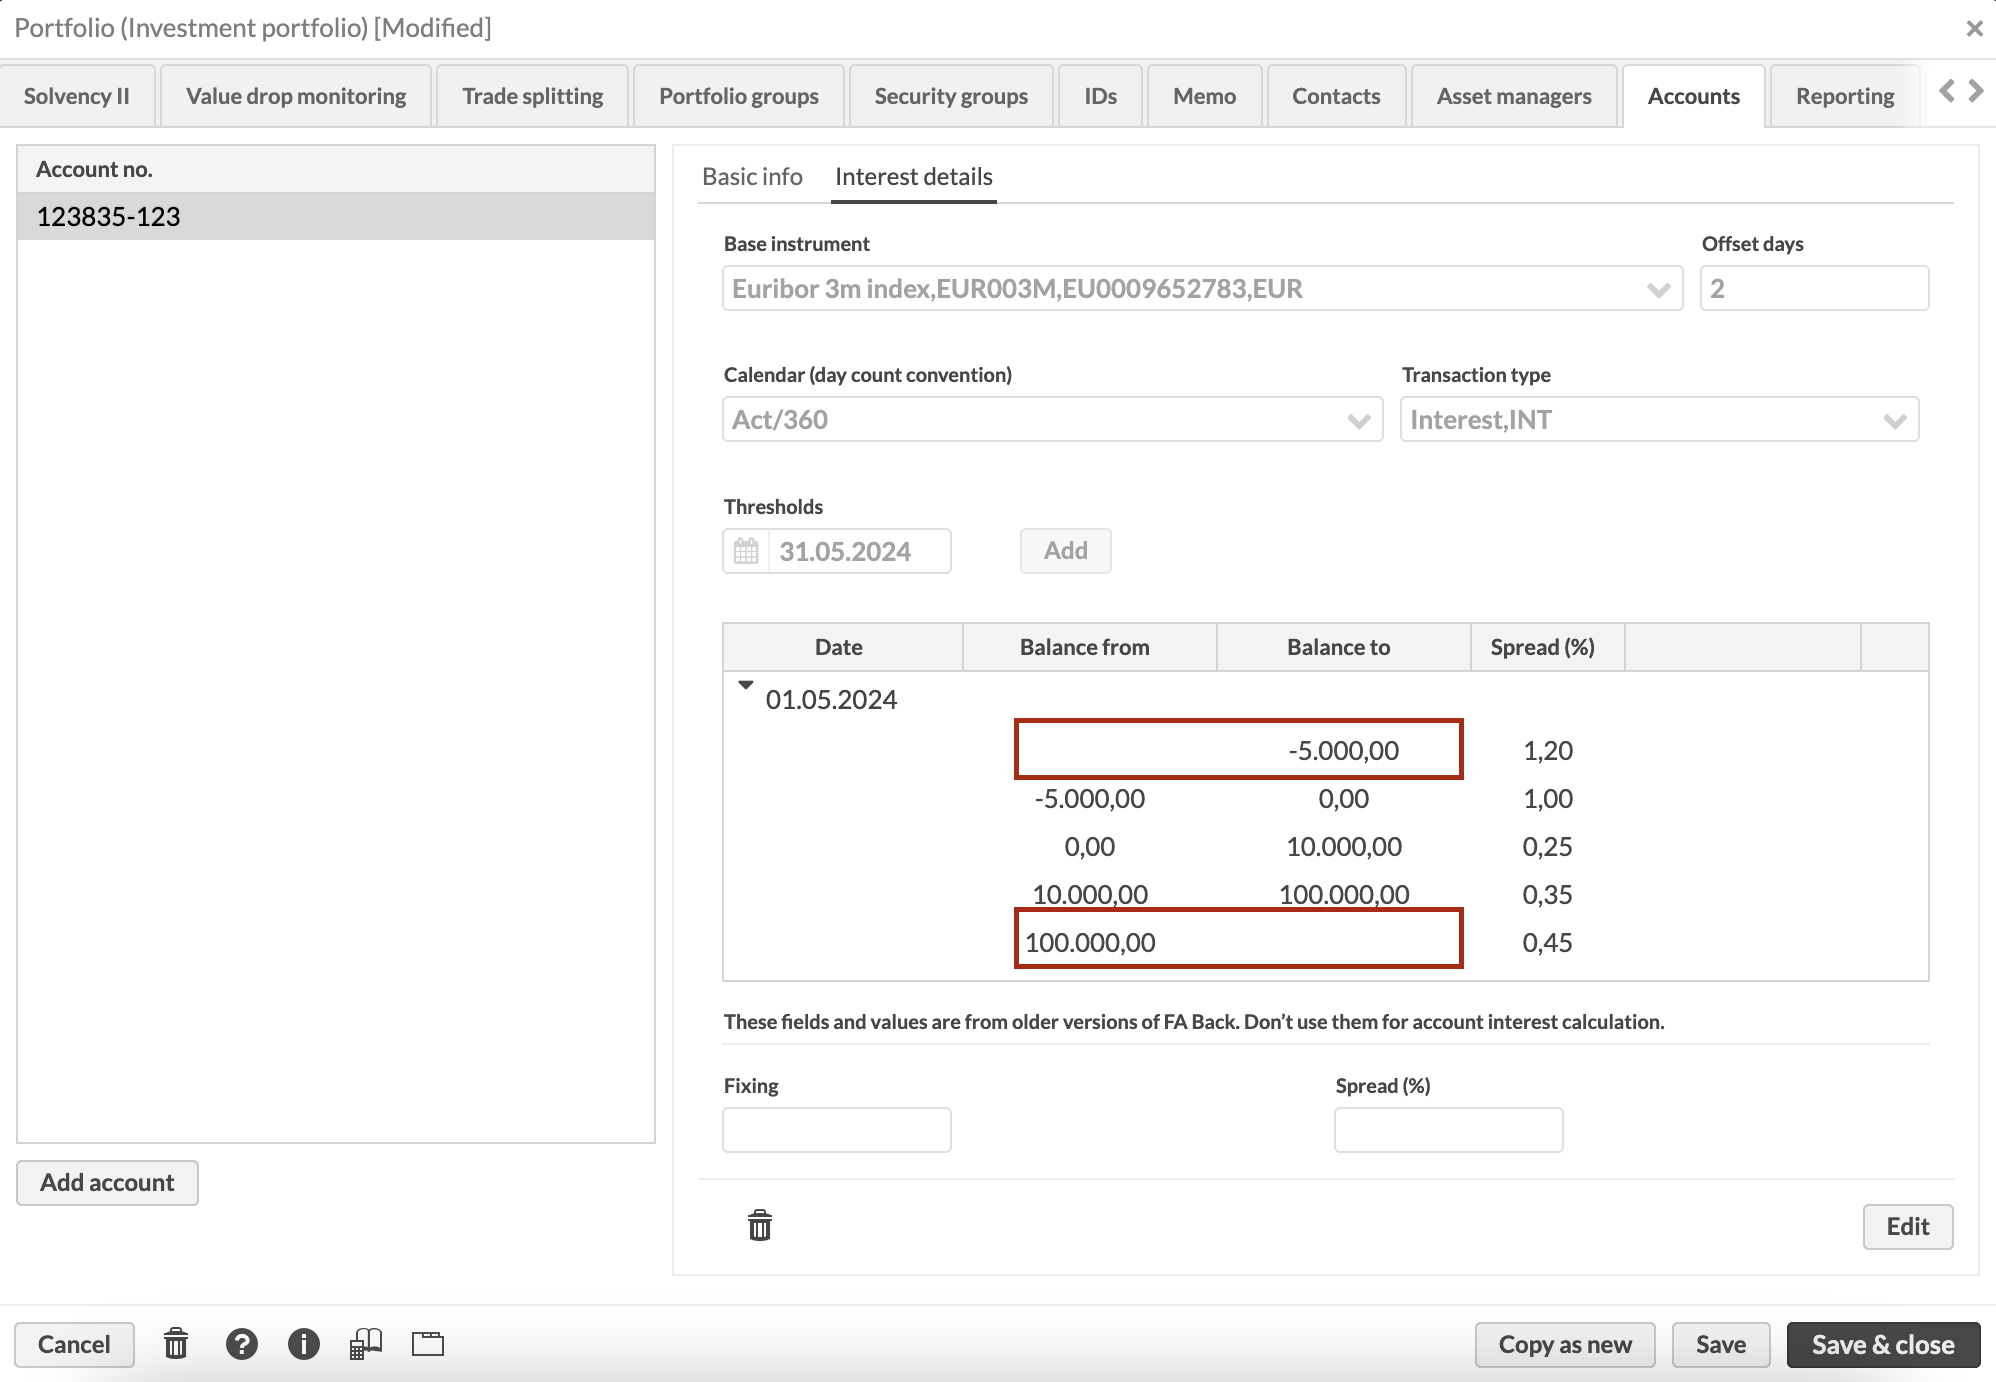
Task: Open Memo tab
Action: 1204,96
